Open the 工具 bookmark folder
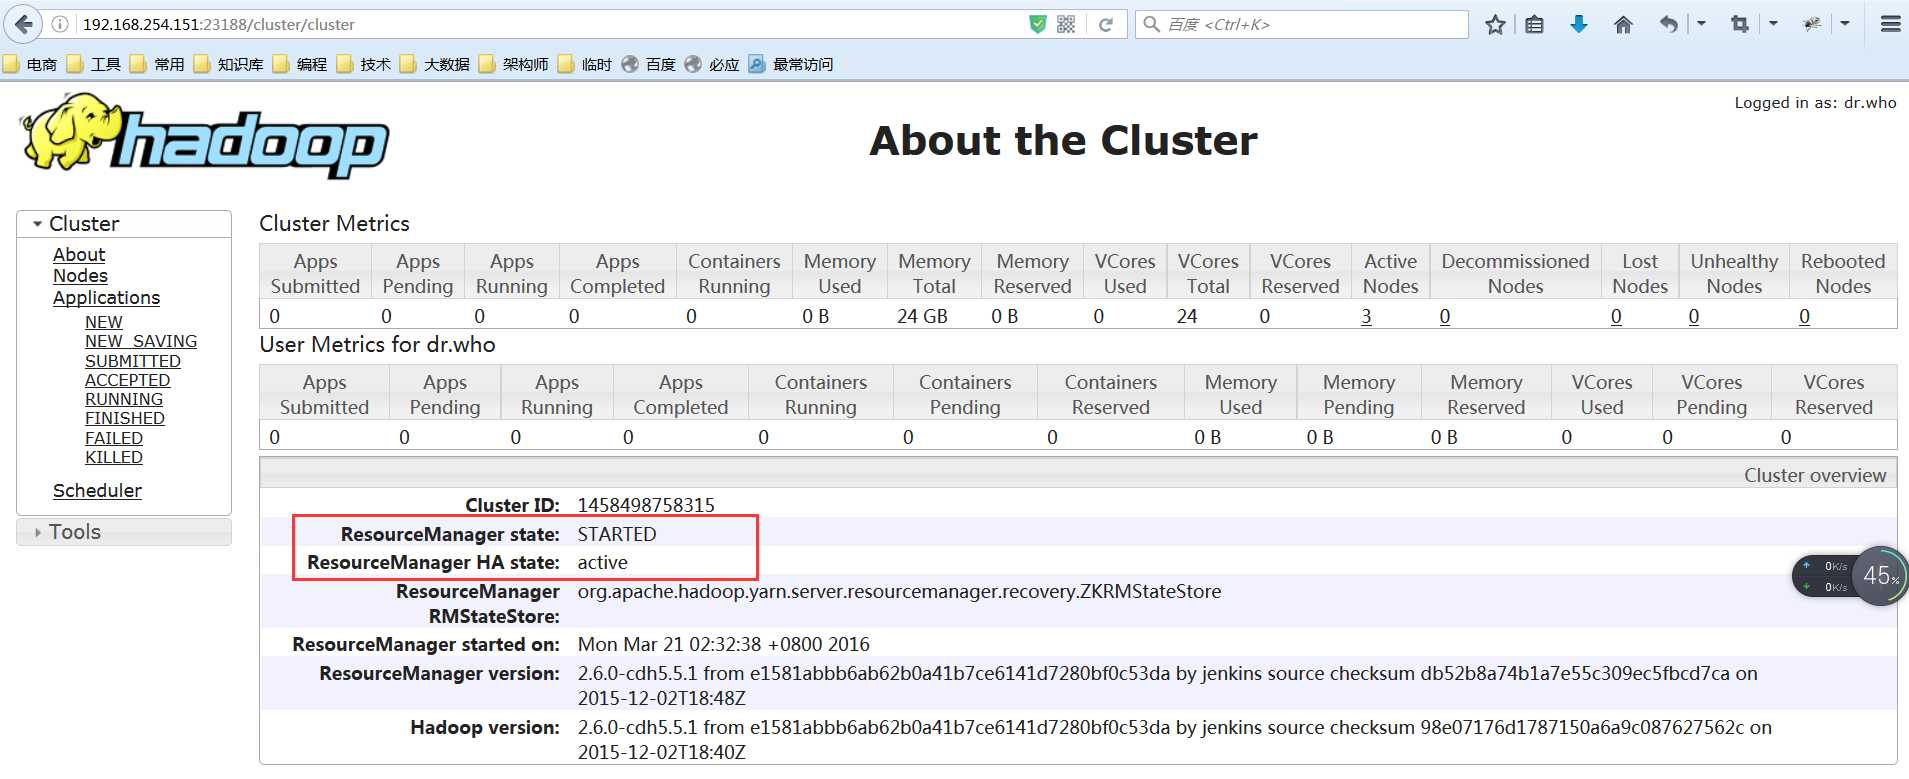1909x779 pixels. click(x=94, y=64)
